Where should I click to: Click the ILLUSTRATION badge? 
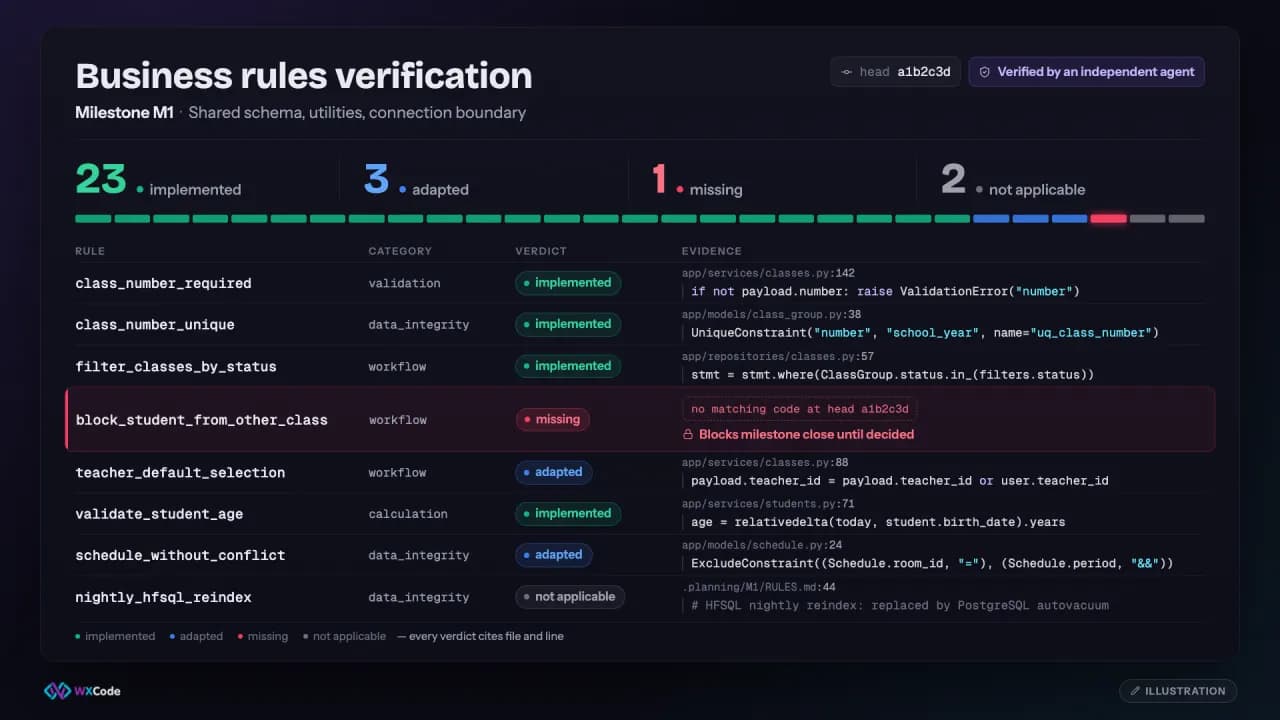[x=1178, y=691]
